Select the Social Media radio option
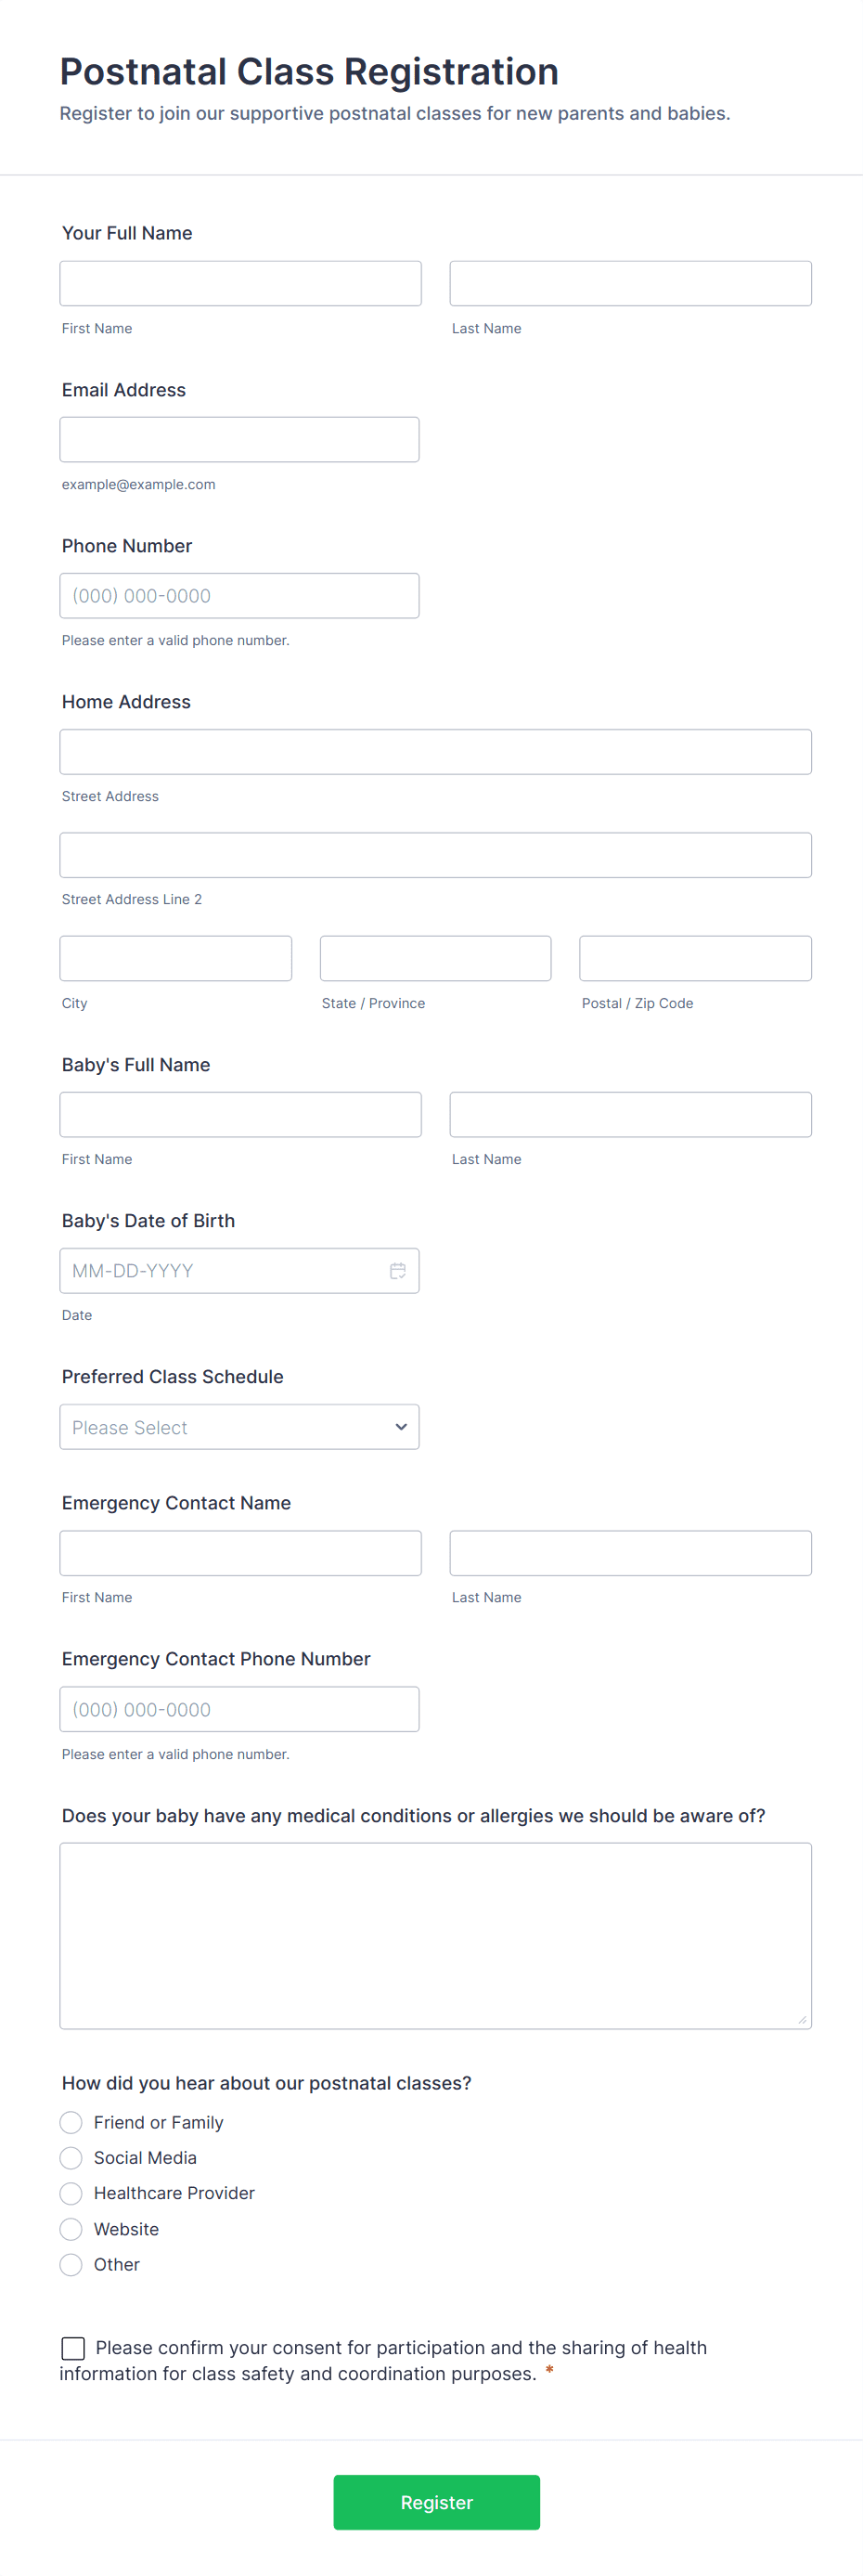863x2576 pixels. click(x=71, y=2158)
